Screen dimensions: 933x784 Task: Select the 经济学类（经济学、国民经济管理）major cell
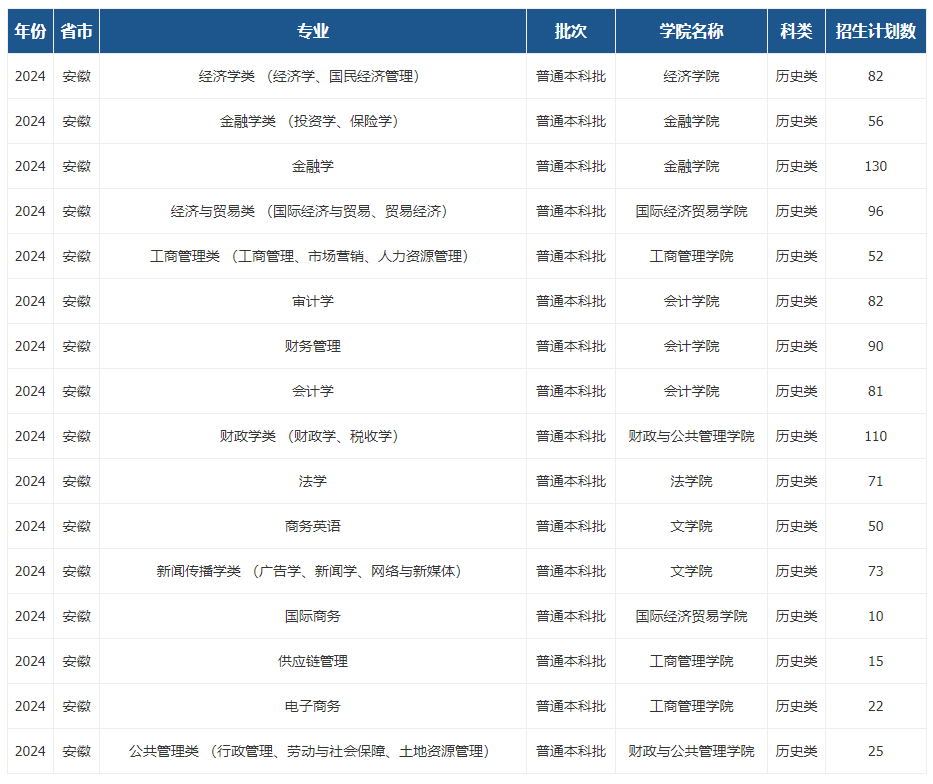click(x=313, y=76)
